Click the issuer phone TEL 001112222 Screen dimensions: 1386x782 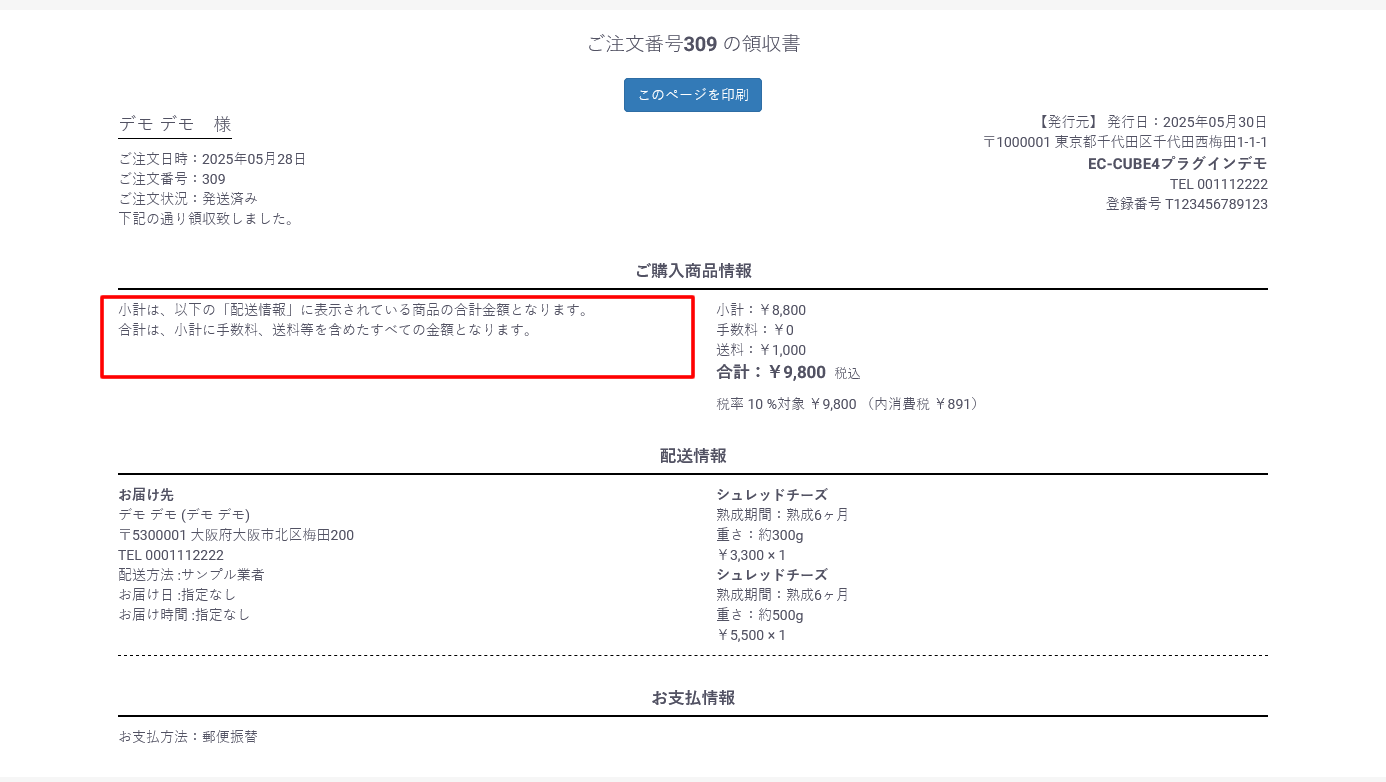[1218, 184]
